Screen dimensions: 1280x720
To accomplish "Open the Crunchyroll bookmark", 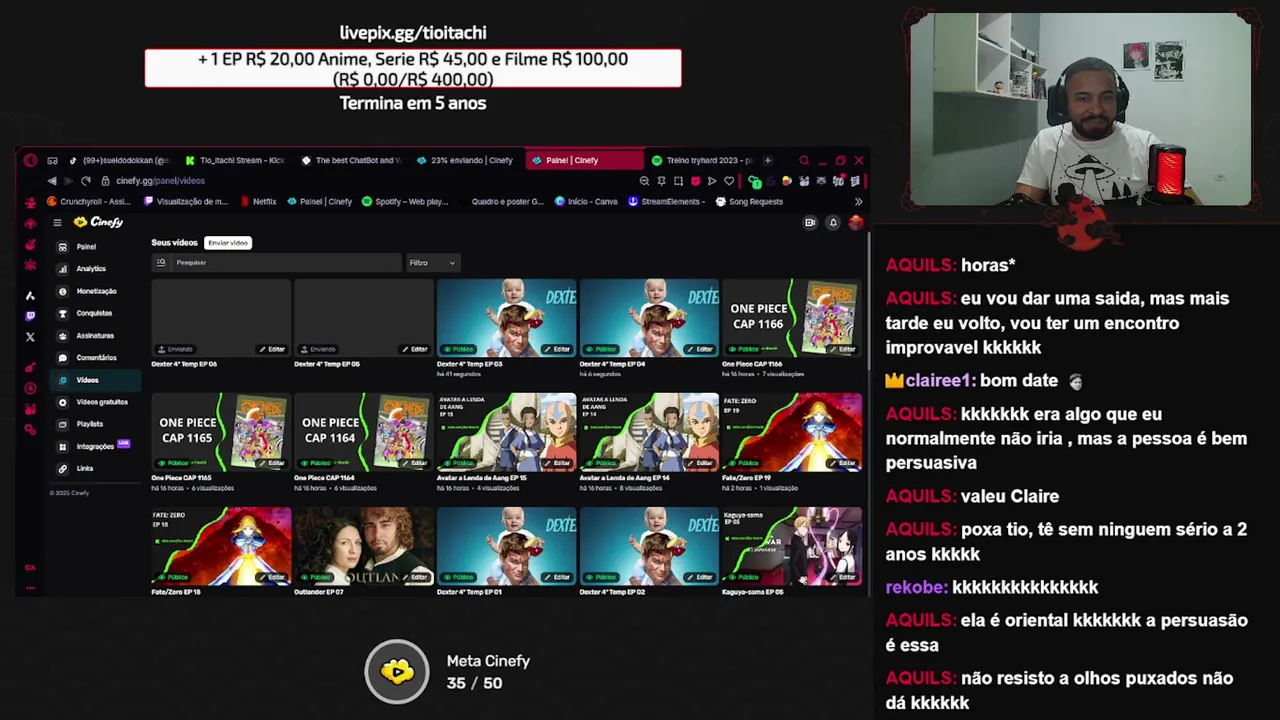I will [89, 201].
